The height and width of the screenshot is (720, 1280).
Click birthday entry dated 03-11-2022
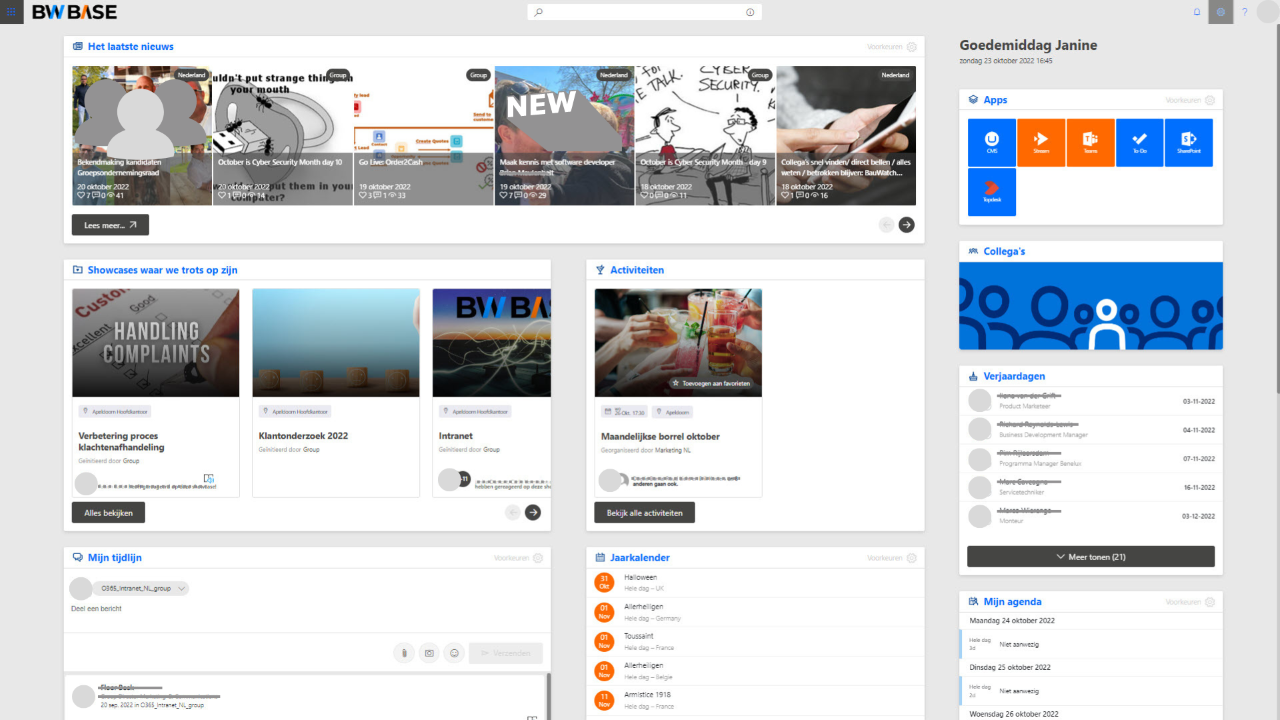1091,401
